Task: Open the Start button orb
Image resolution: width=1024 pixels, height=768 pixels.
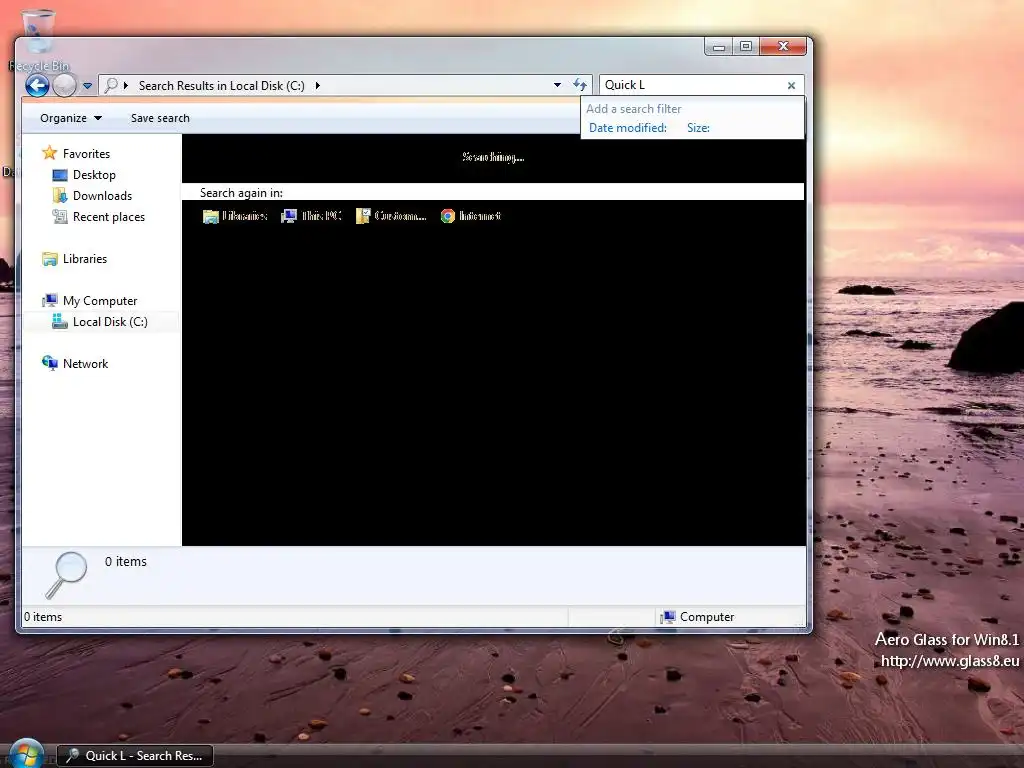Action: (27, 755)
